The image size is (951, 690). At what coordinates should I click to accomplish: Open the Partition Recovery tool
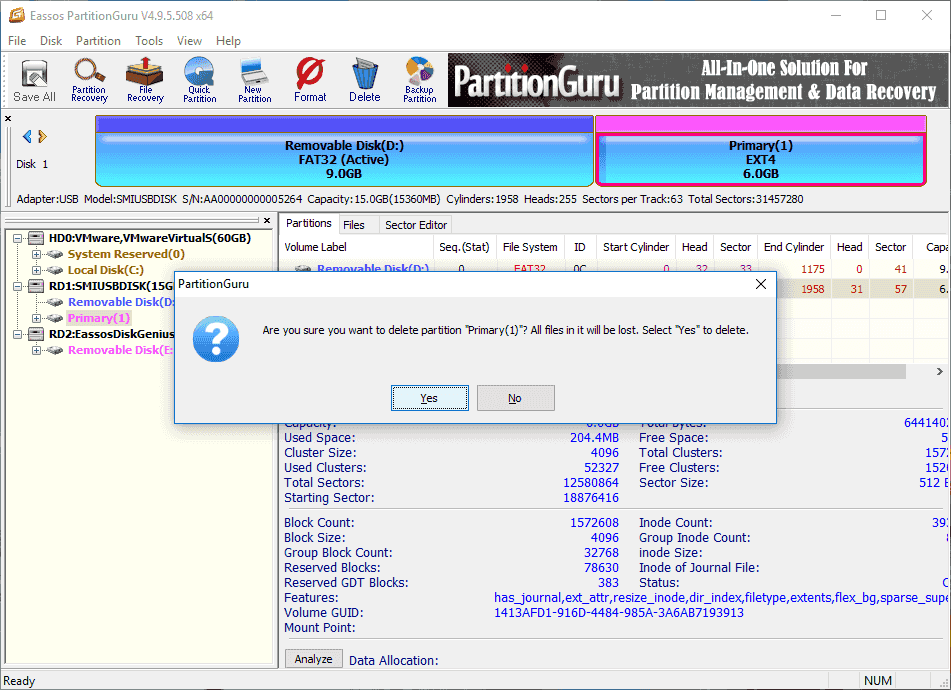tap(89, 80)
